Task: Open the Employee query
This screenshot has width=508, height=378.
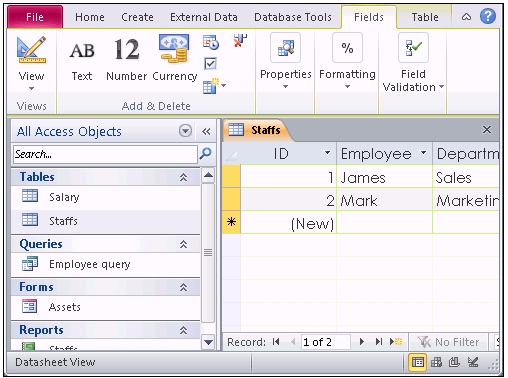Action: (x=106, y=264)
